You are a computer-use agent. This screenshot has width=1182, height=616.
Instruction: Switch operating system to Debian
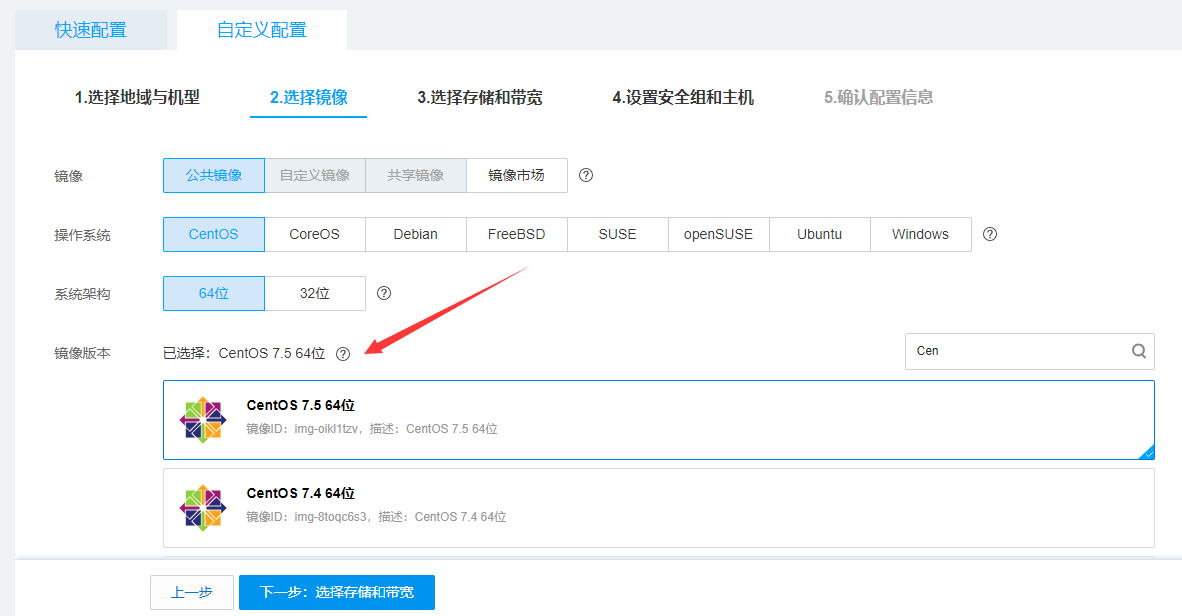tap(415, 234)
